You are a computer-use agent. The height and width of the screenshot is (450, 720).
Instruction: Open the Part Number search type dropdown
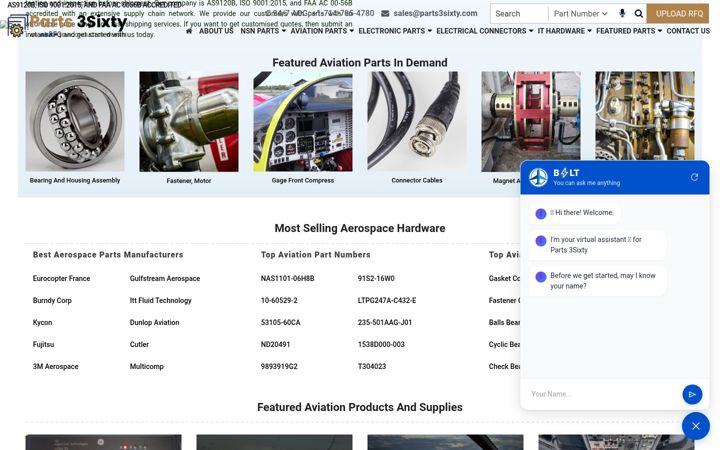tap(580, 14)
